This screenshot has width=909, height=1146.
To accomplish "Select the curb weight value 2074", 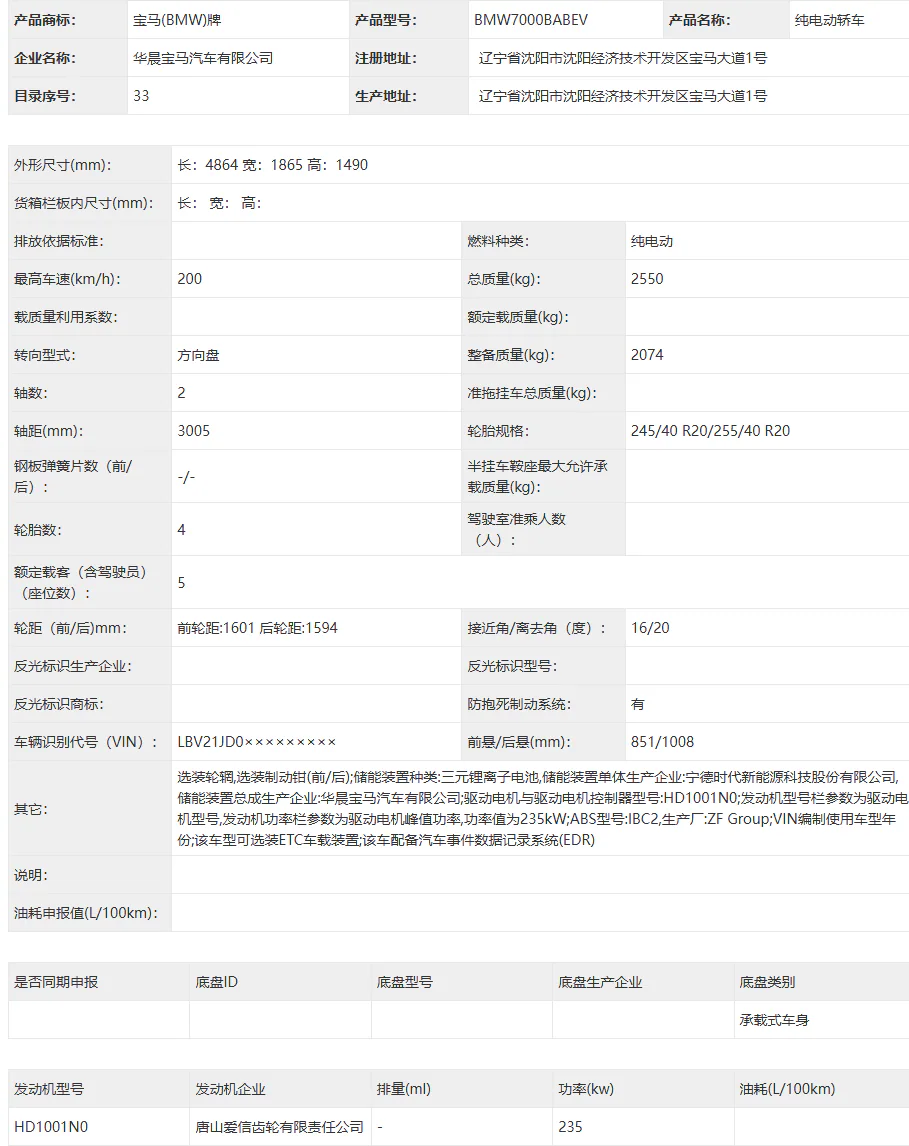I will [x=647, y=354].
